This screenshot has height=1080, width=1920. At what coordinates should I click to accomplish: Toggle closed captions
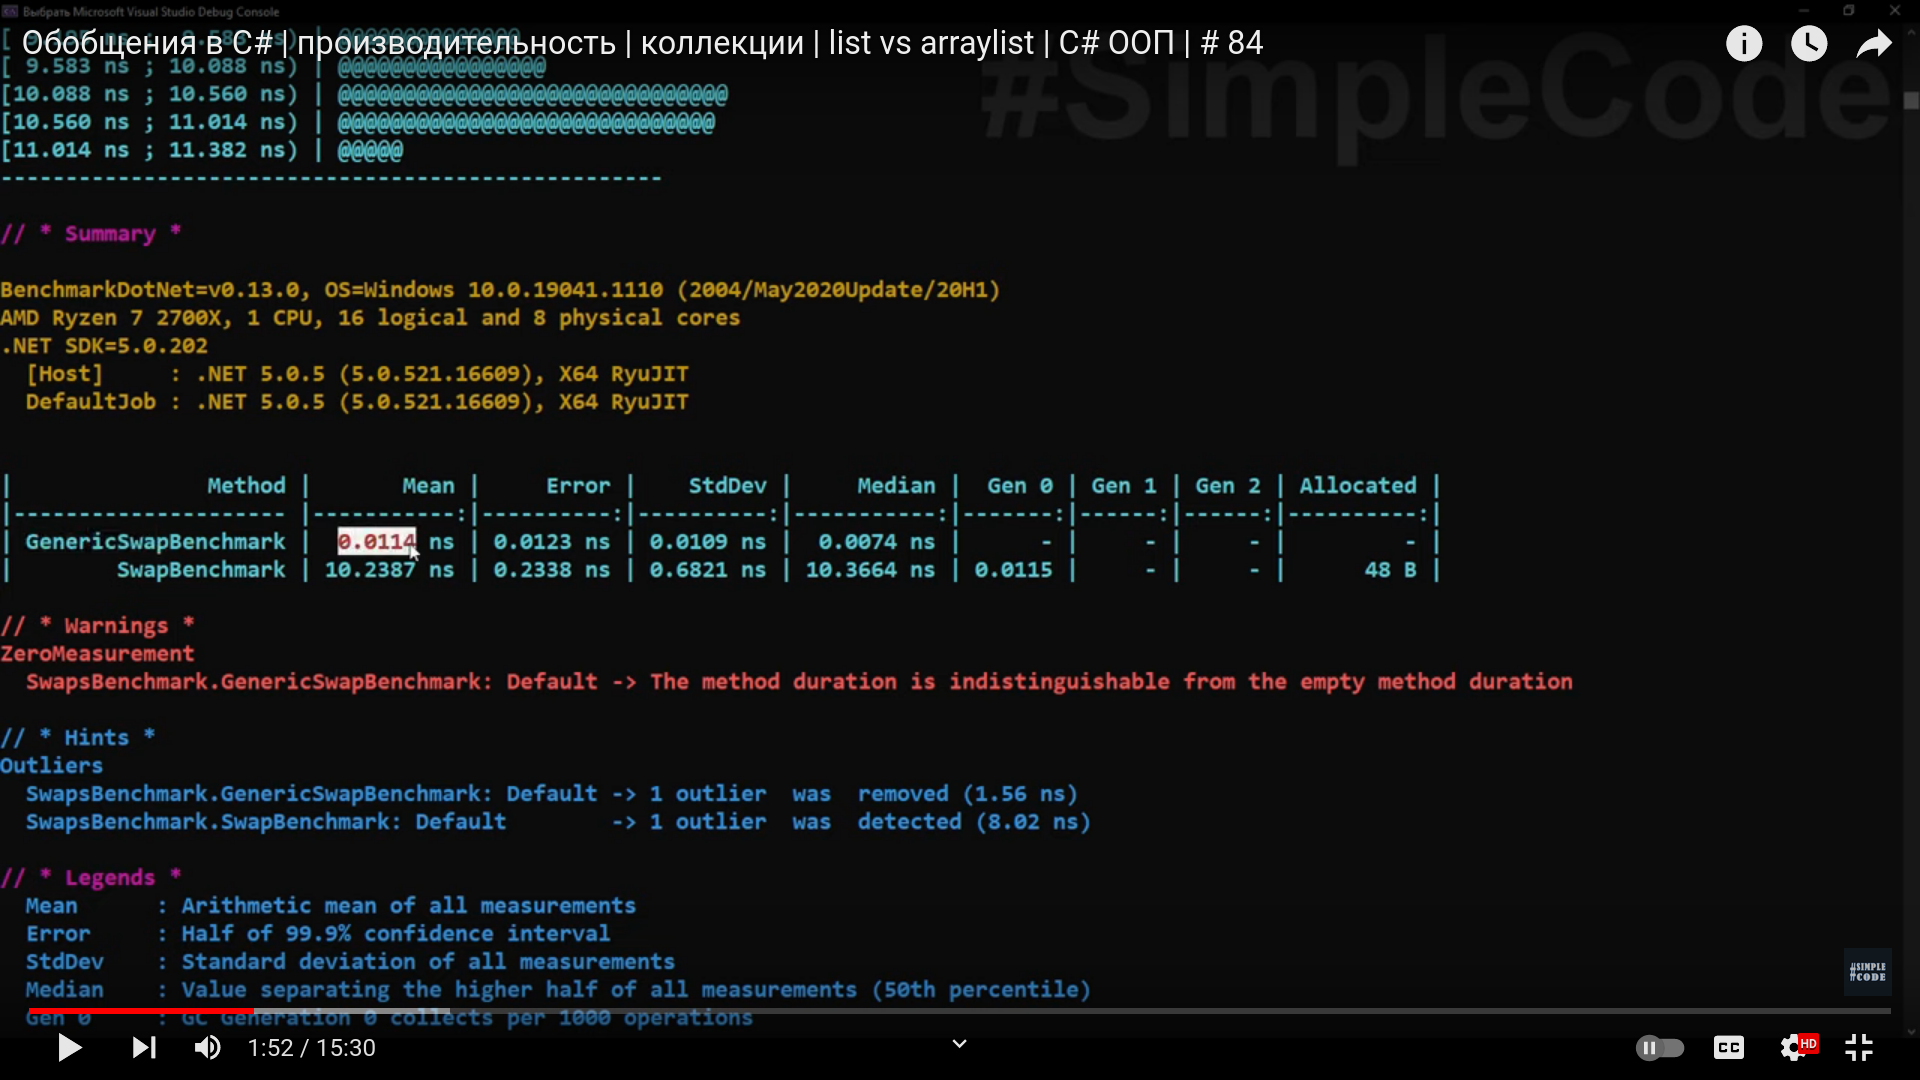[x=1728, y=1047]
